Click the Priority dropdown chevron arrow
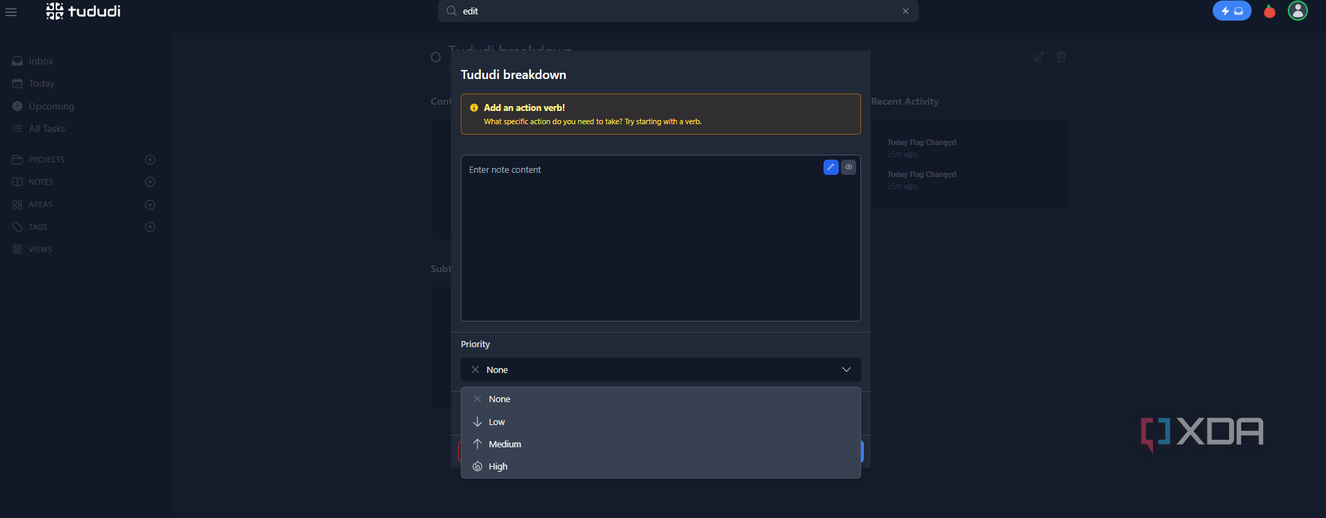The width and height of the screenshot is (1326, 518). pyautogui.click(x=846, y=370)
